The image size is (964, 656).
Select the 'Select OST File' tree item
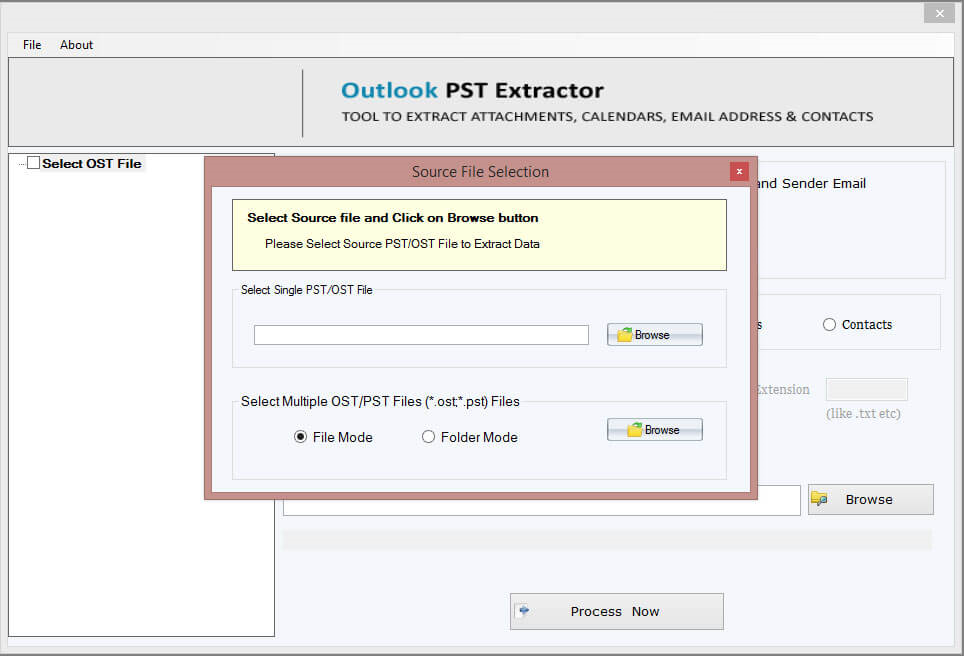click(x=92, y=164)
